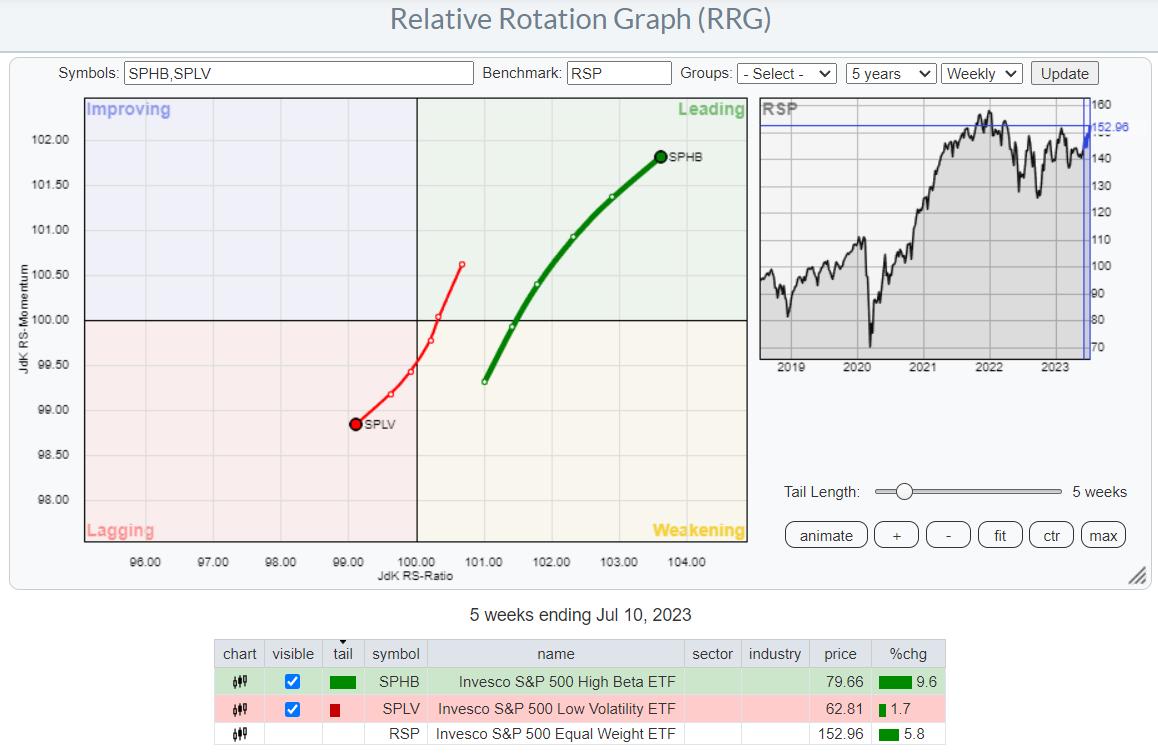The image size is (1158, 756).
Task: Sort table by symbol column header
Action: 396,654
